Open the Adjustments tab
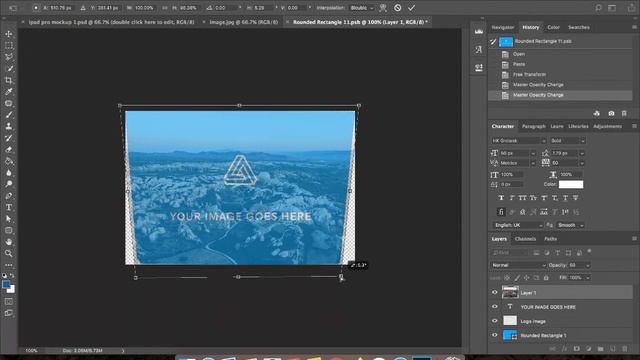The image size is (640, 360). pos(607,127)
